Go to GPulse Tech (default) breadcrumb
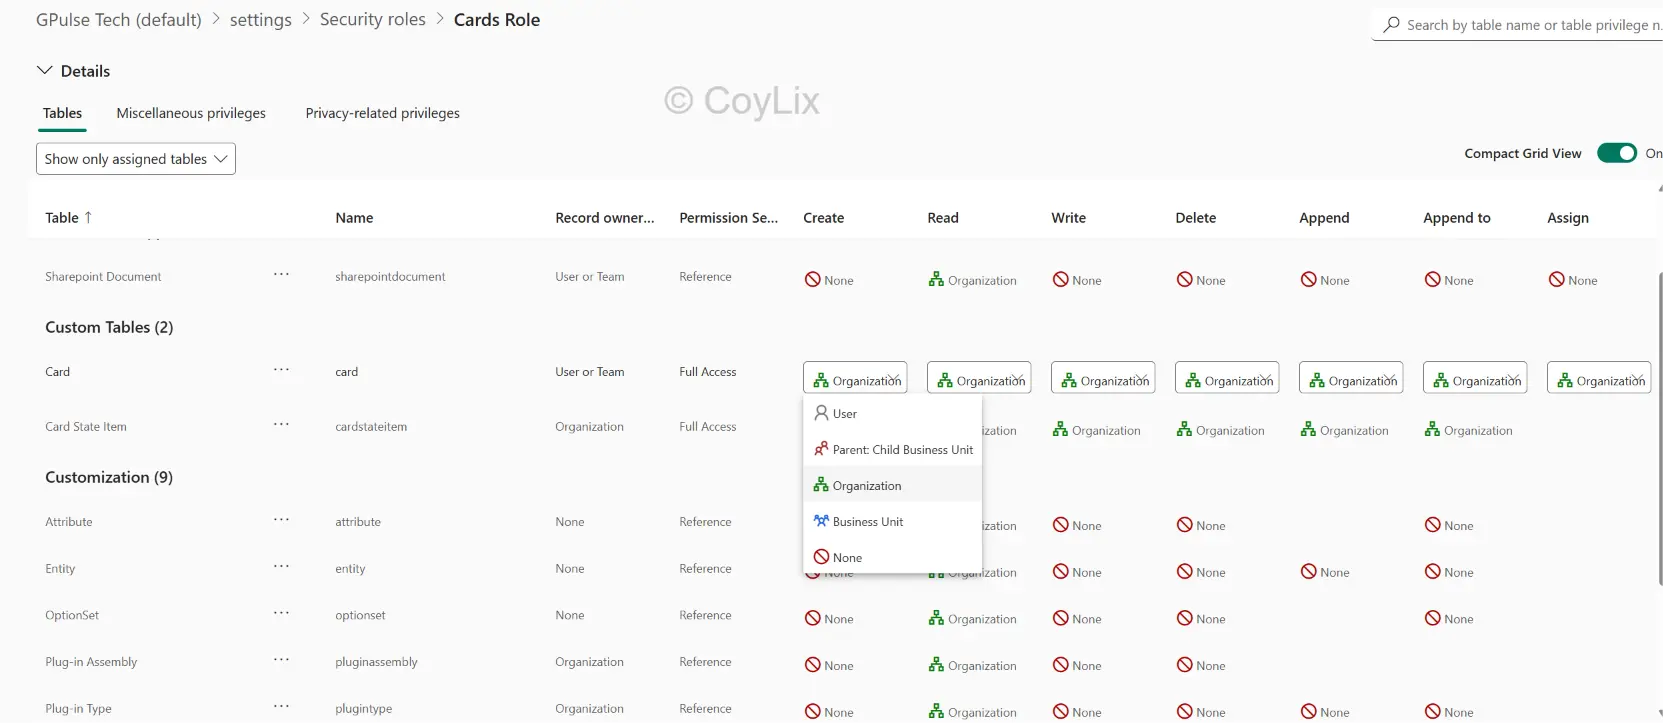This screenshot has width=1663, height=723. coord(118,20)
